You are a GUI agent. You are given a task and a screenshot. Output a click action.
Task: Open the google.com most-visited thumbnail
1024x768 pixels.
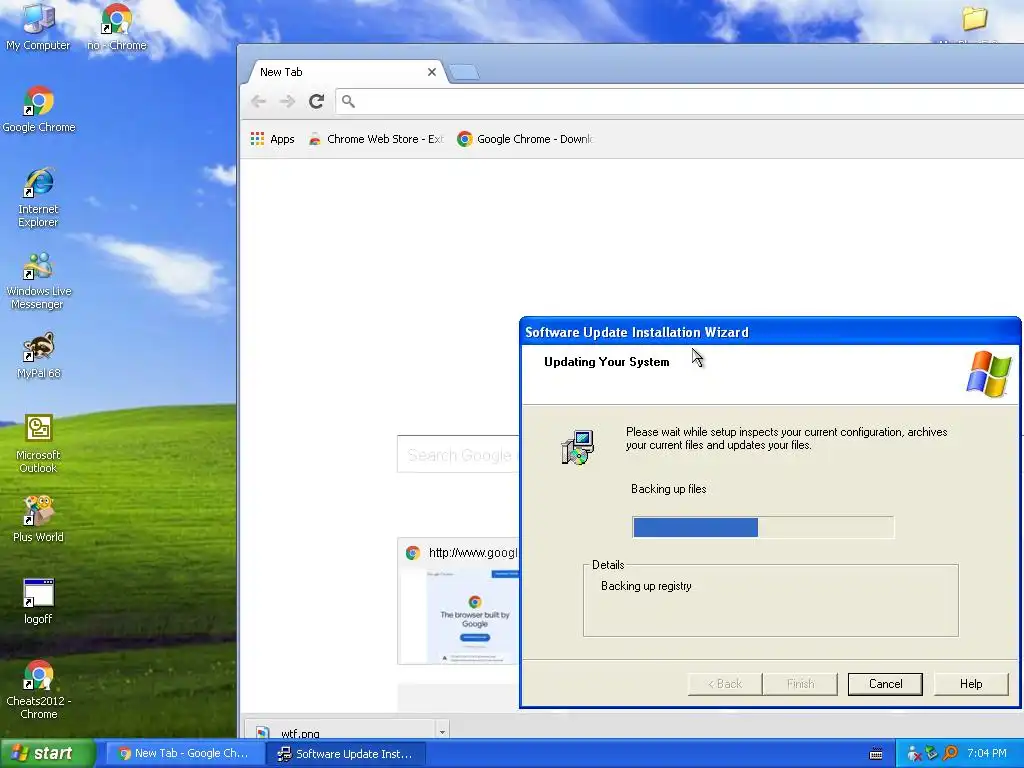pos(458,601)
